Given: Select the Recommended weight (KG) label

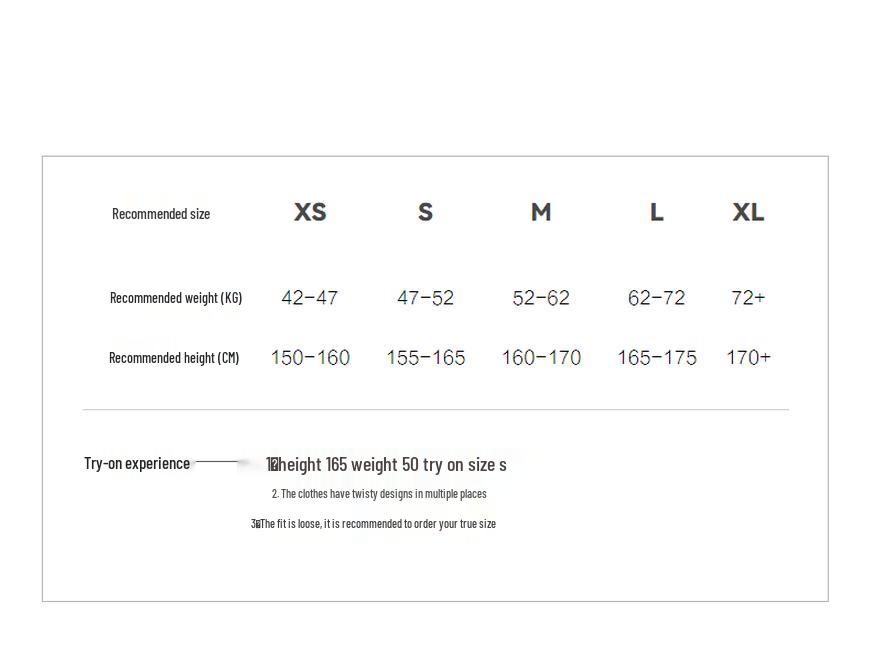Looking at the screenshot, I should (x=176, y=298).
